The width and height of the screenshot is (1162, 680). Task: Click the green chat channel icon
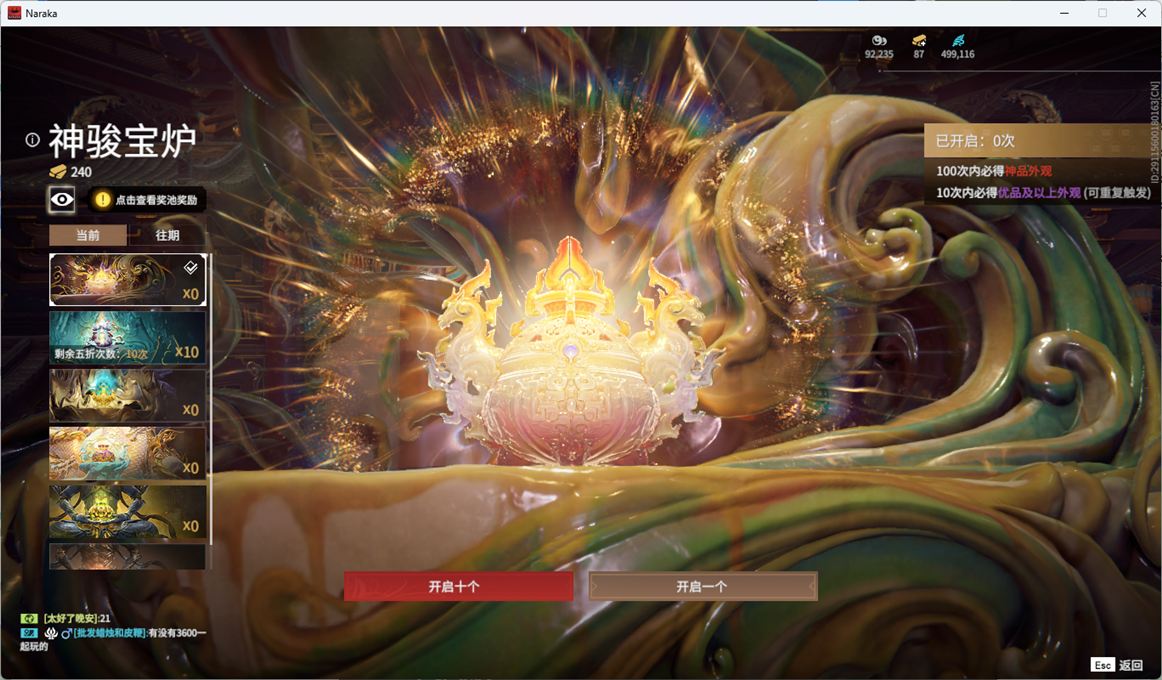[29, 618]
